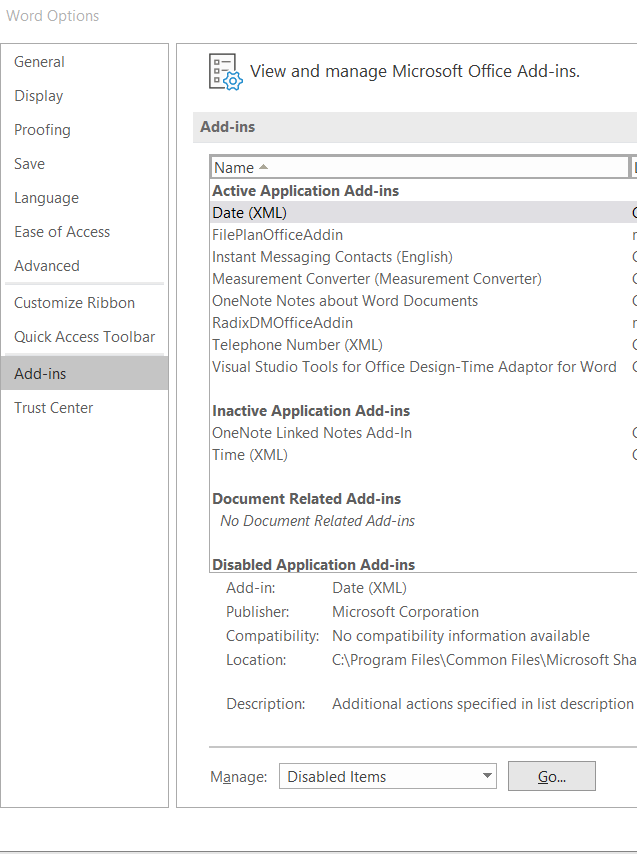Open the Advanced options category
The height and width of the screenshot is (854, 637).
click(47, 266)
